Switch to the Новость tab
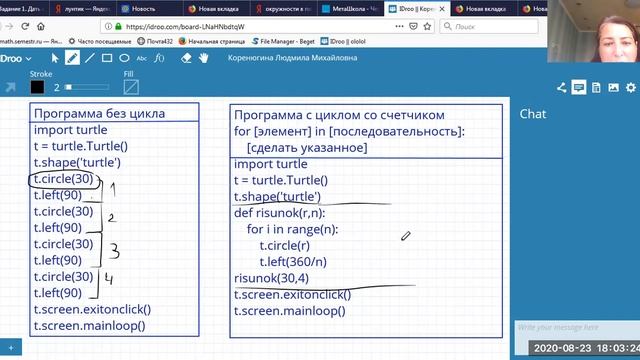 point(150,9)
